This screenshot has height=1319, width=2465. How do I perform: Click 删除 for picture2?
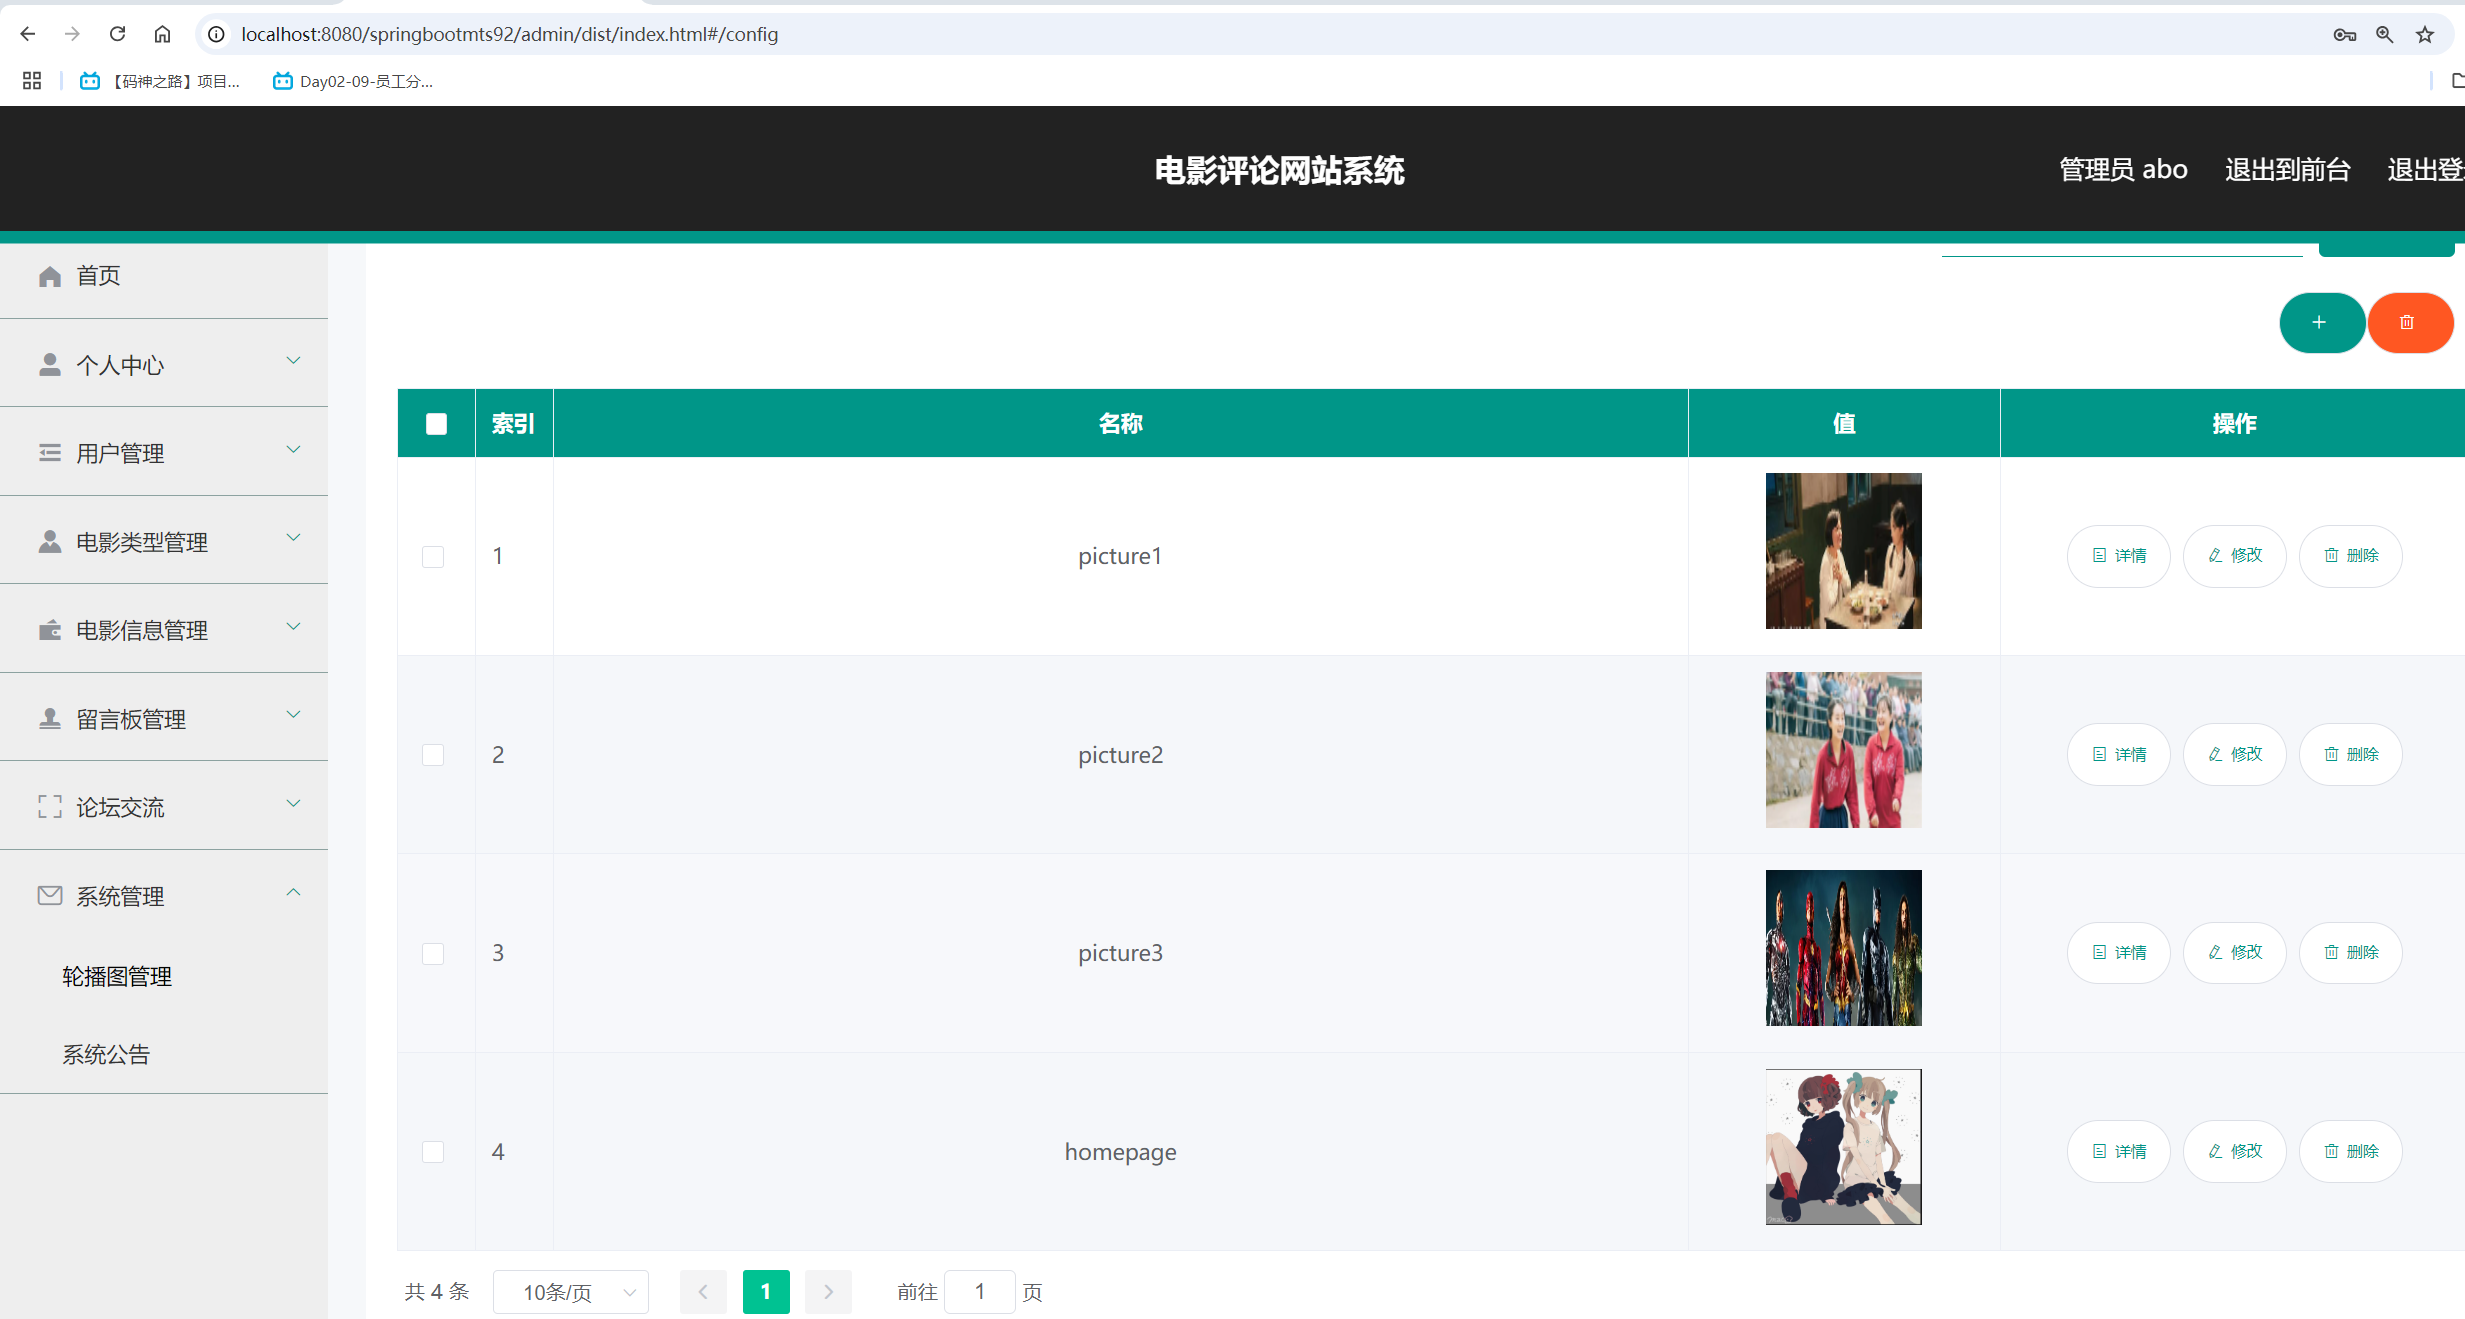(x=2351, y=754)
